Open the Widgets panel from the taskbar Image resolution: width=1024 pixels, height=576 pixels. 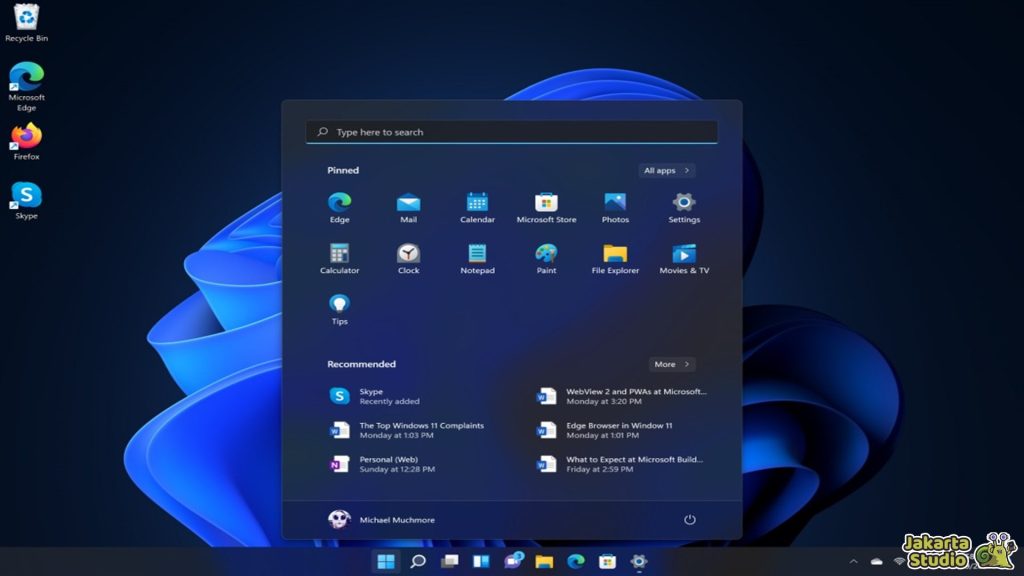481,561
